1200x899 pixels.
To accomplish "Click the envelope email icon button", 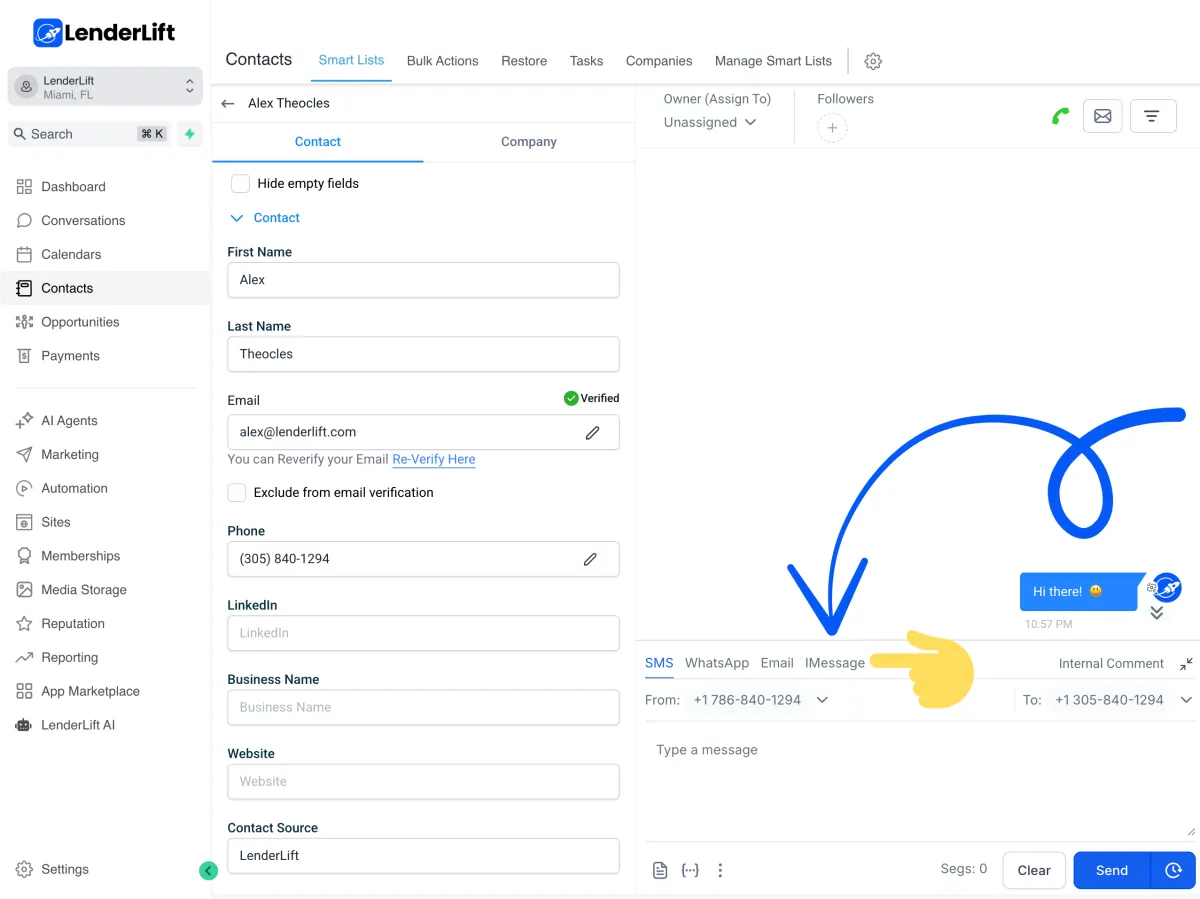I will 1102,116.
